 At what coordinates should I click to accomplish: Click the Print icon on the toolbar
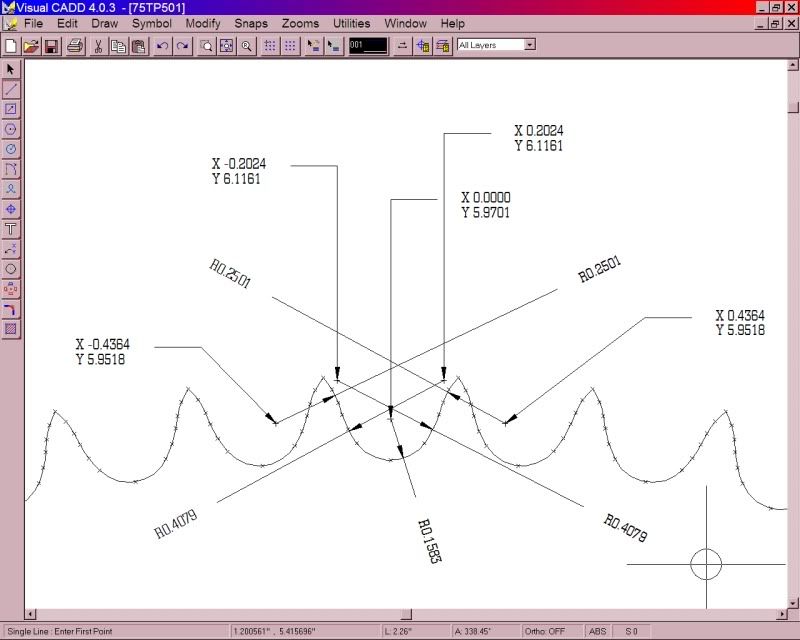pos(75,45)
